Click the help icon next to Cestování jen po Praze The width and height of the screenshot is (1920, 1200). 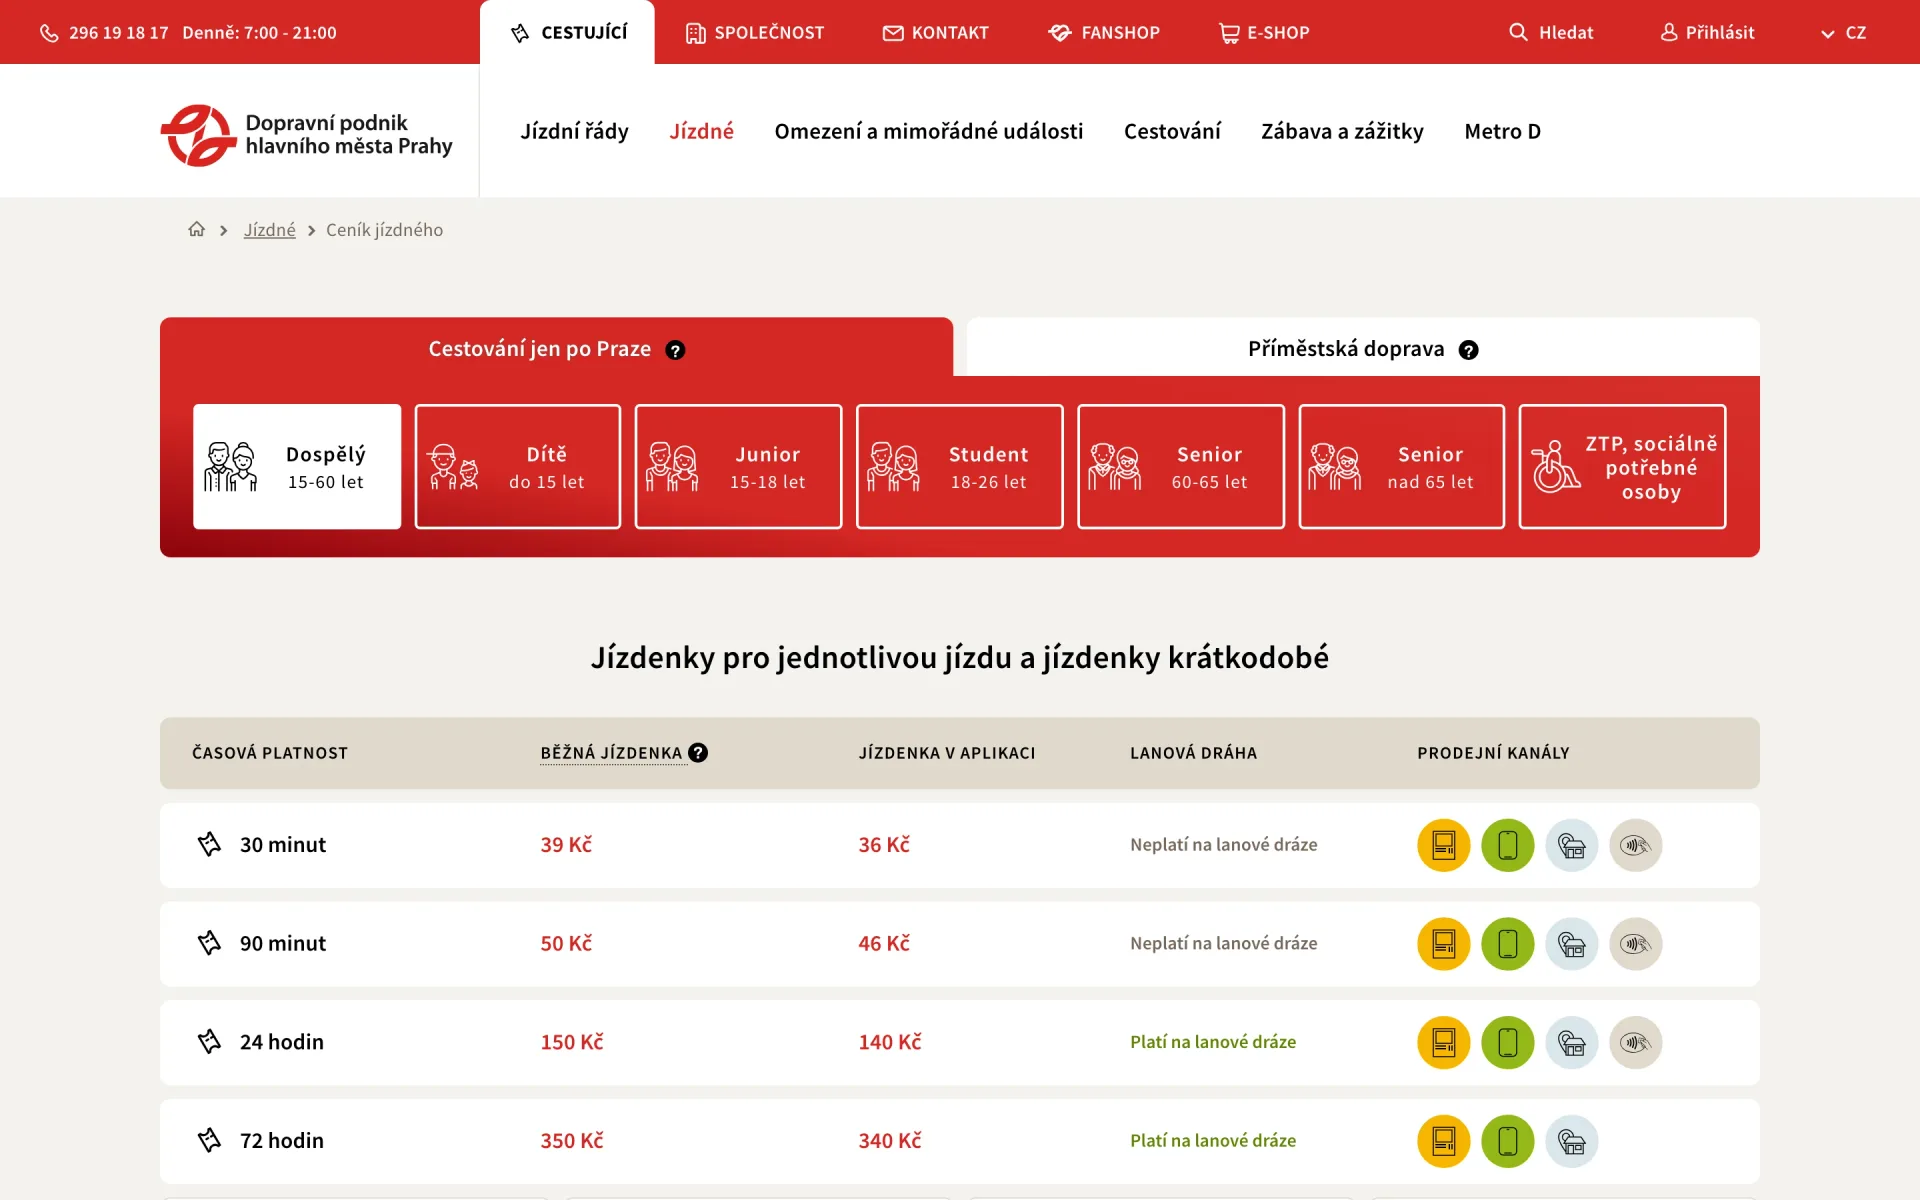click(x=675, y=350)
